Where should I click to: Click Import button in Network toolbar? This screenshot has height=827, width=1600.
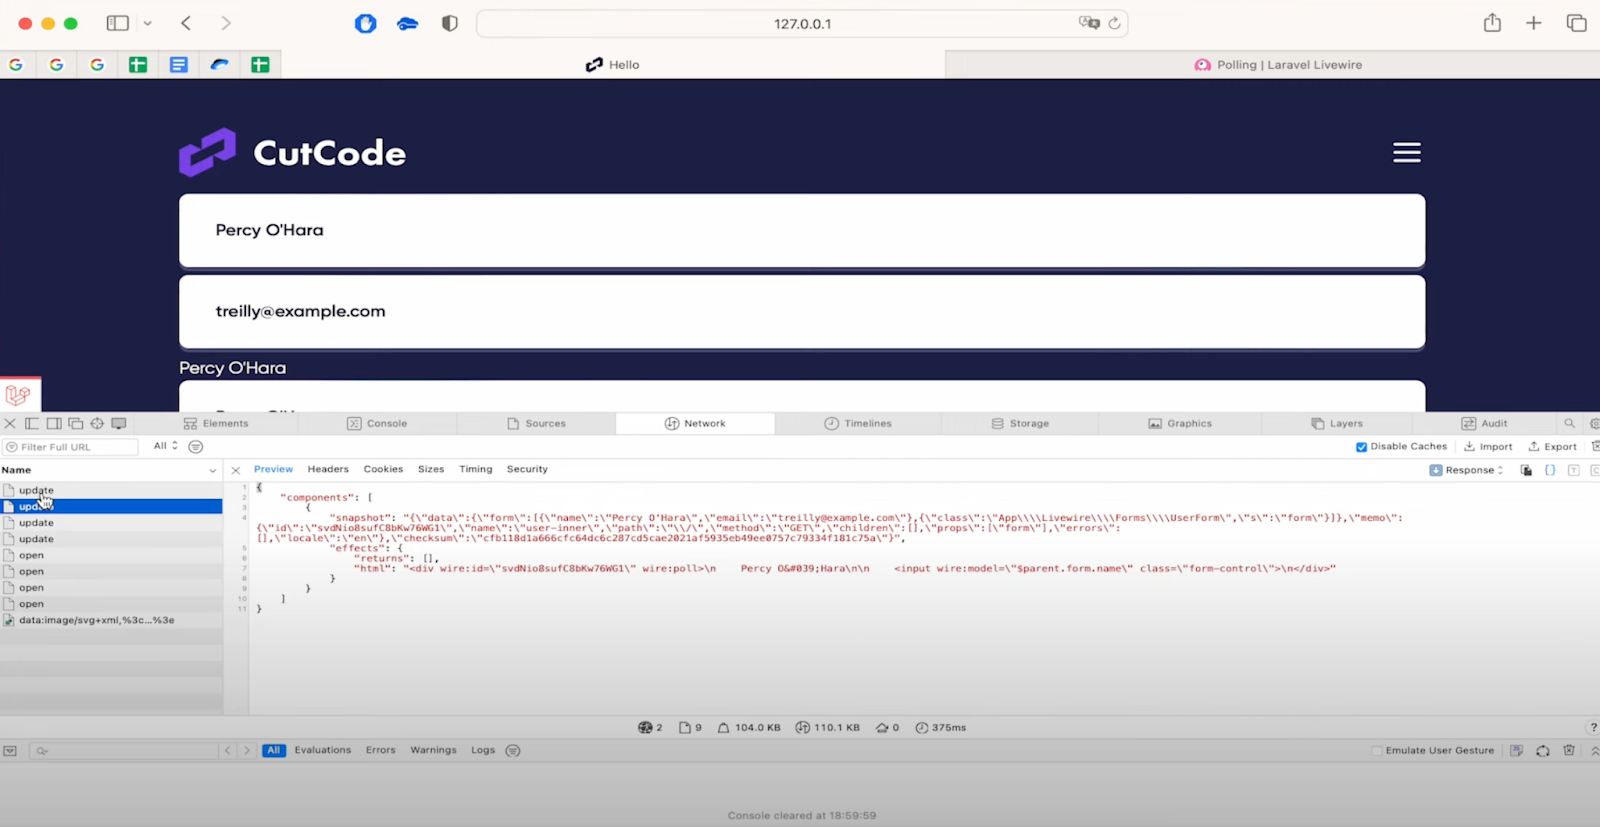coord(1488,447)
